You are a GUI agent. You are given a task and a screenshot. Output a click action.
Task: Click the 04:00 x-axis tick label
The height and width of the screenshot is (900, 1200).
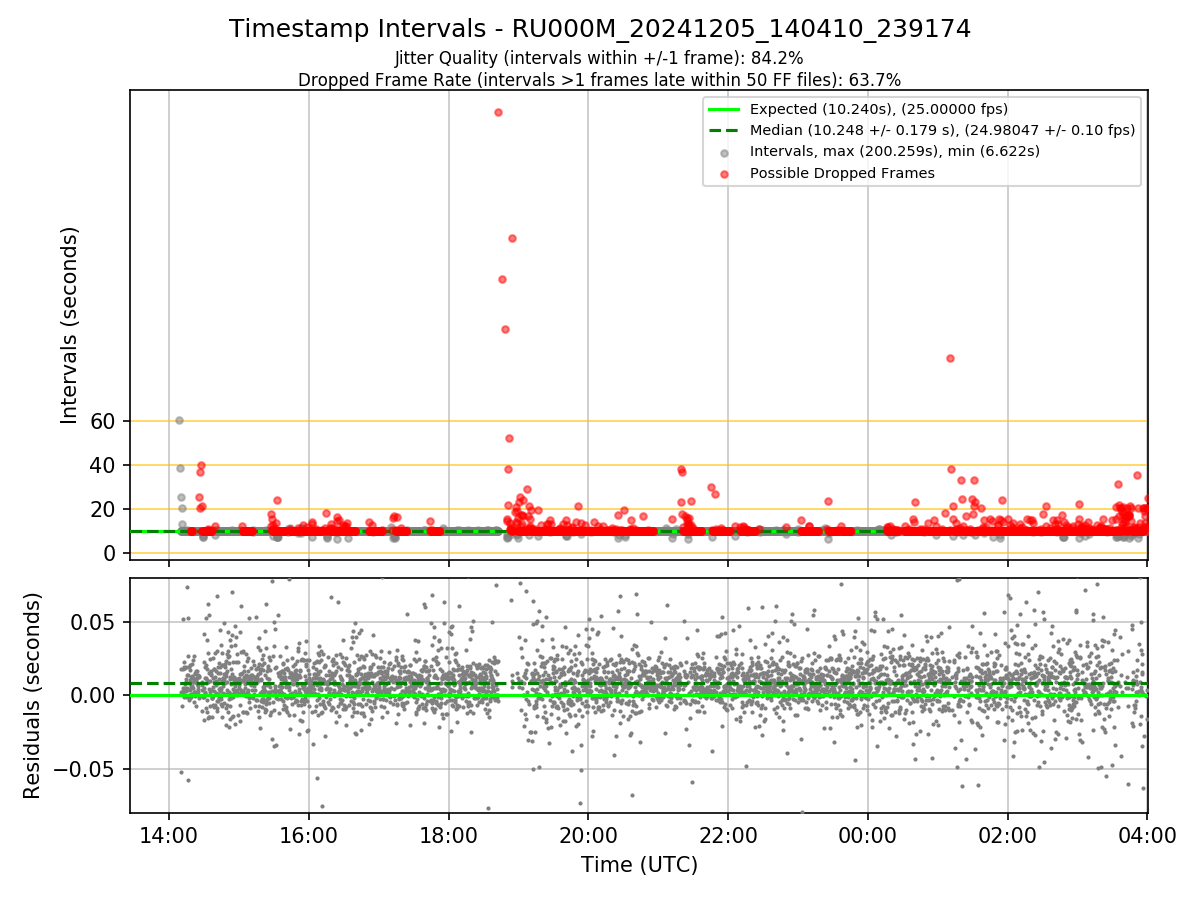pyautogui.click(x=1147, y=836)
